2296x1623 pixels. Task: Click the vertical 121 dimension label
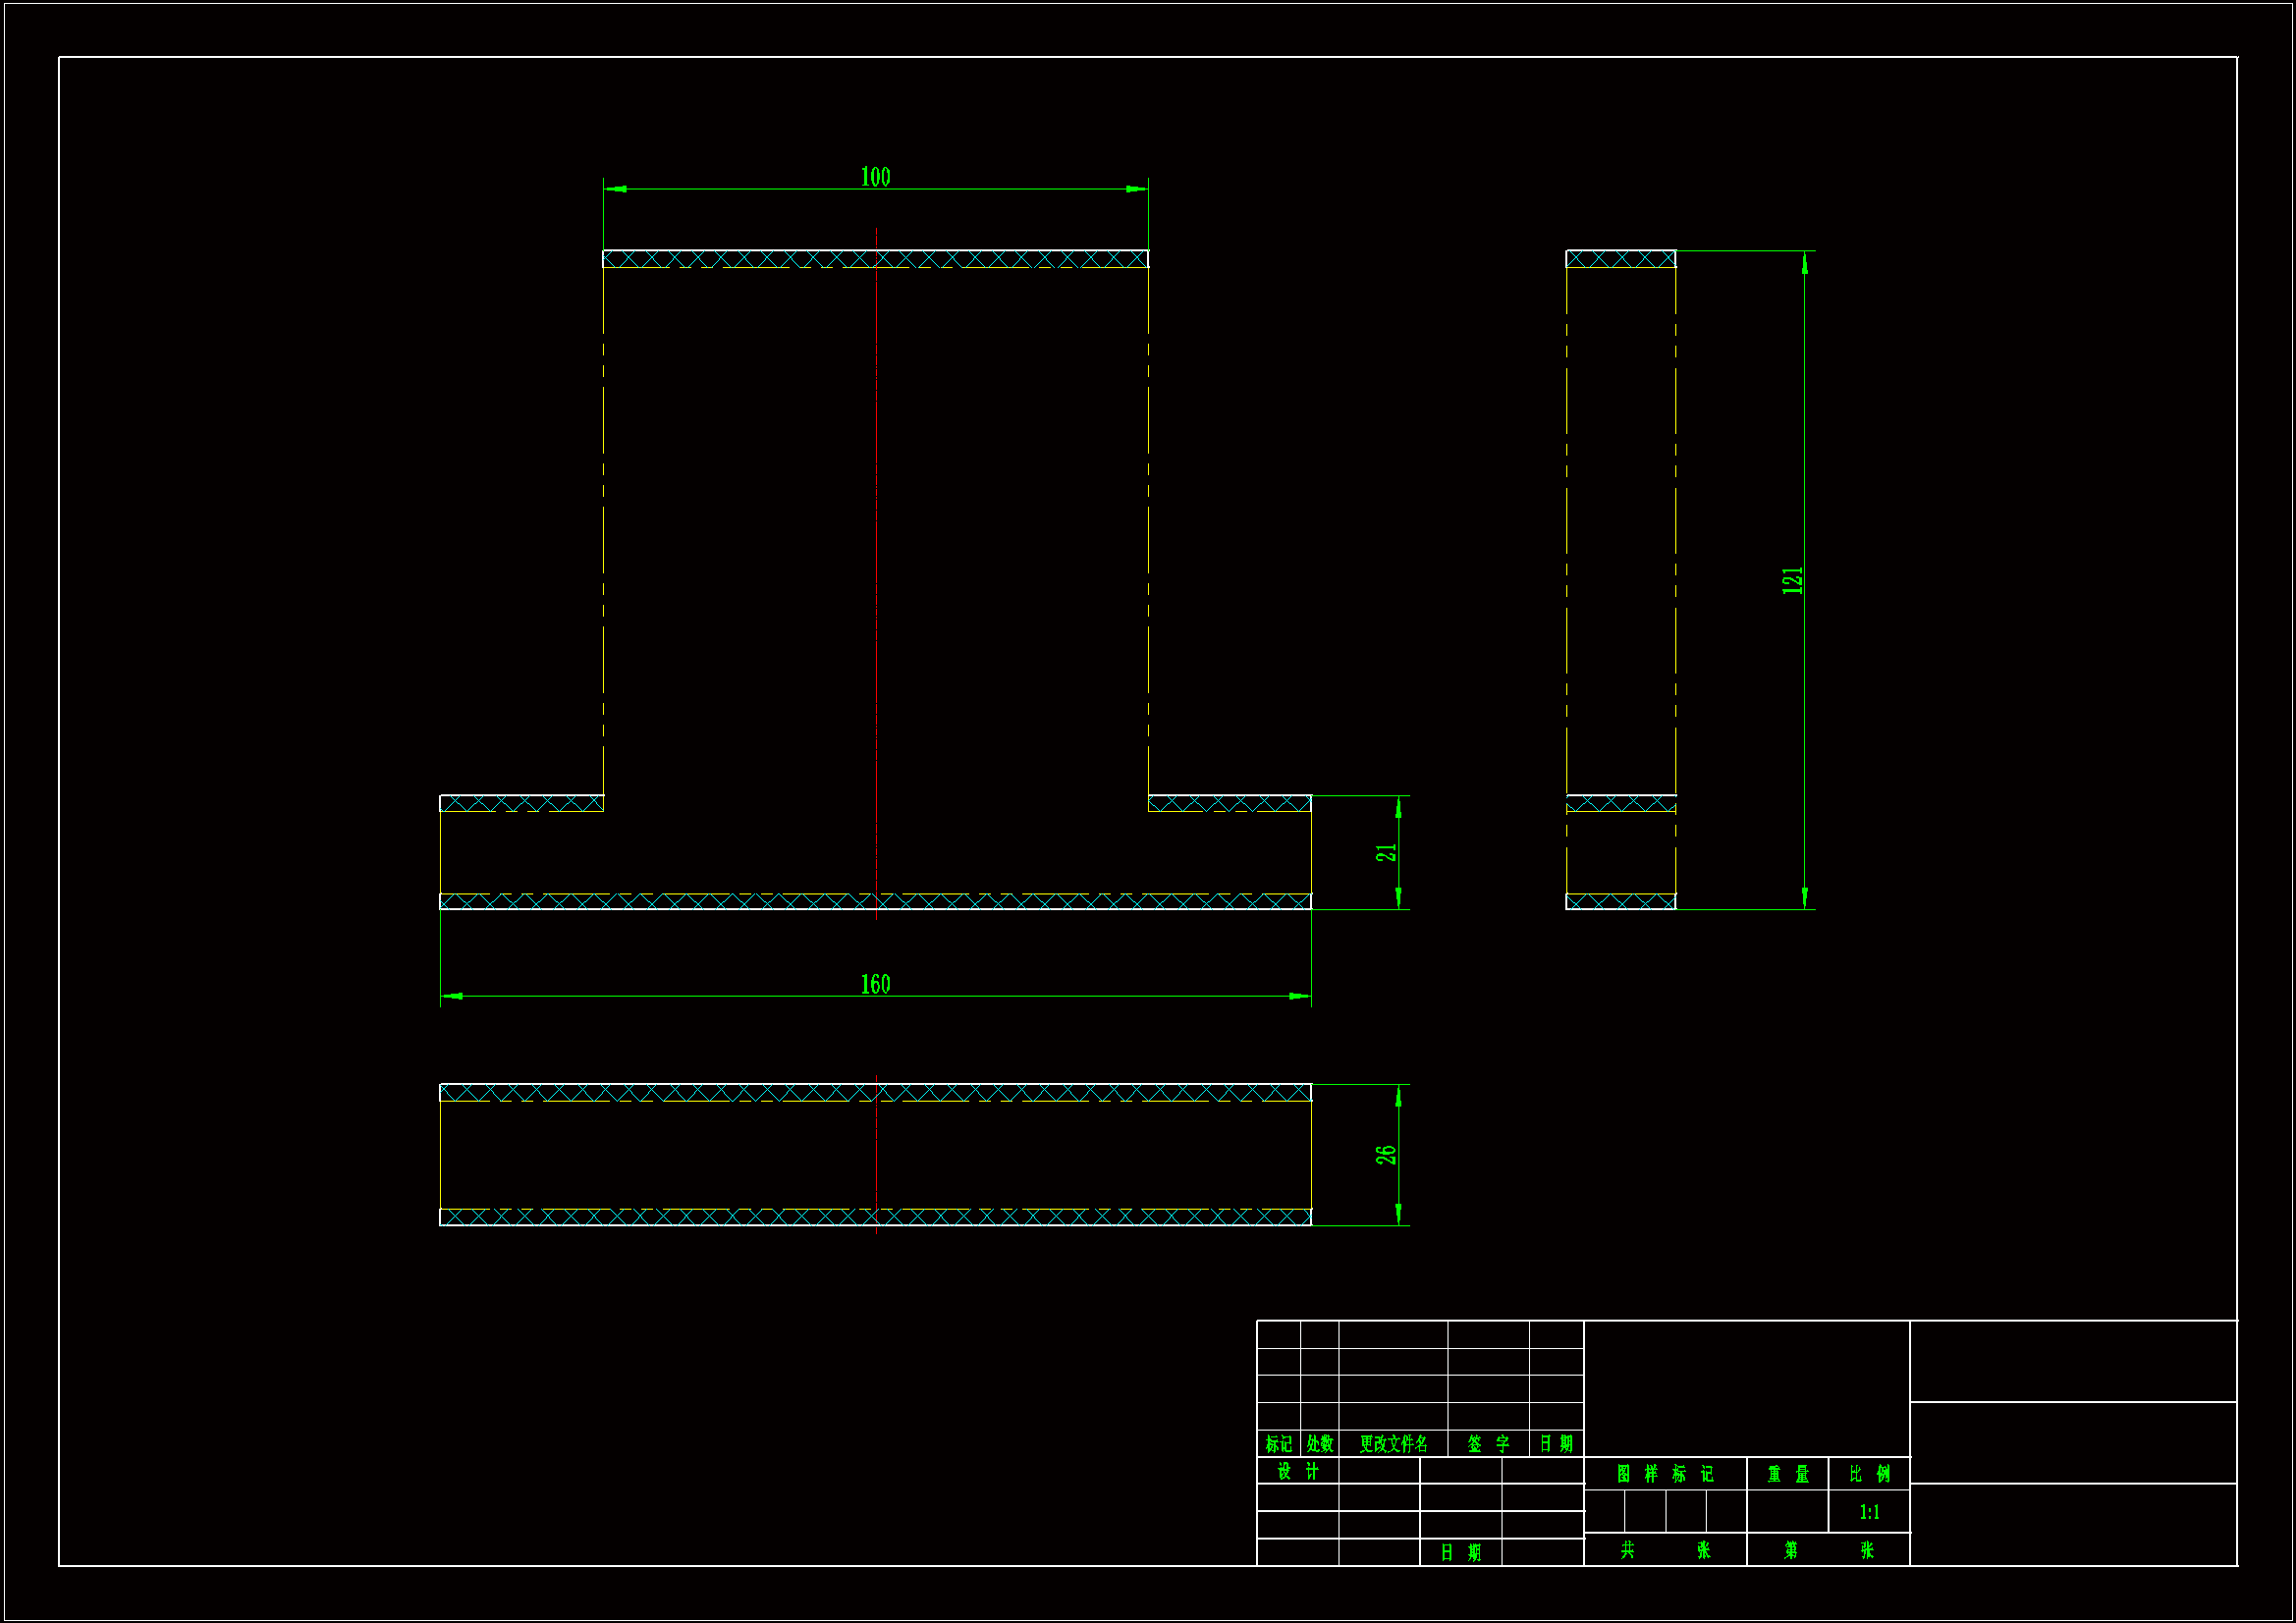coord(1791,580)
